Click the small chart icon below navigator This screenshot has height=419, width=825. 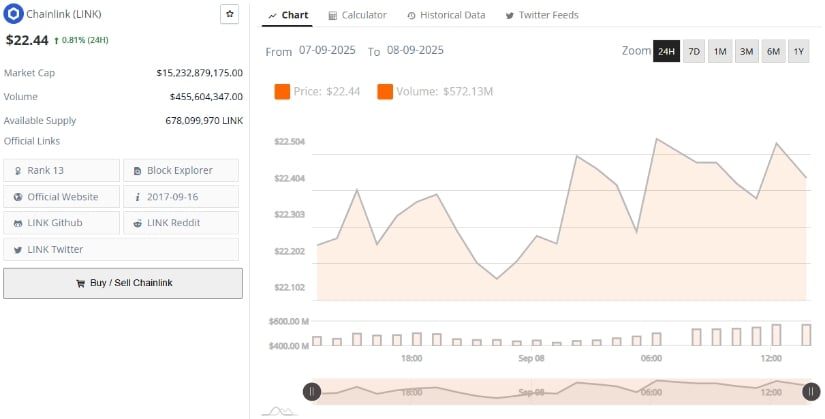[x=279, y=411]
